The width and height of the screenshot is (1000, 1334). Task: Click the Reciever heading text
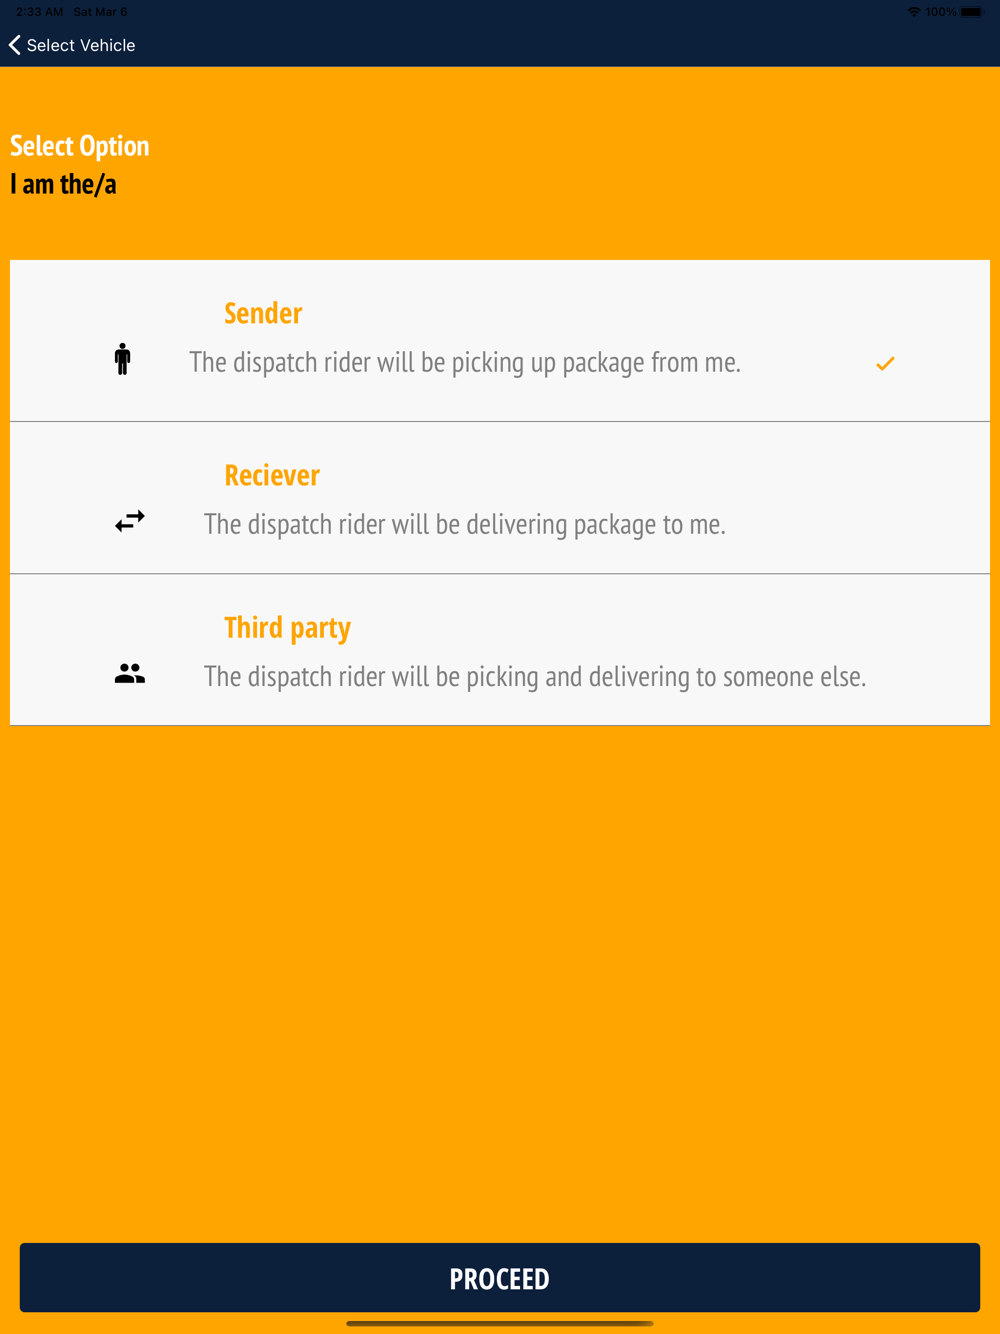[272, 475]
